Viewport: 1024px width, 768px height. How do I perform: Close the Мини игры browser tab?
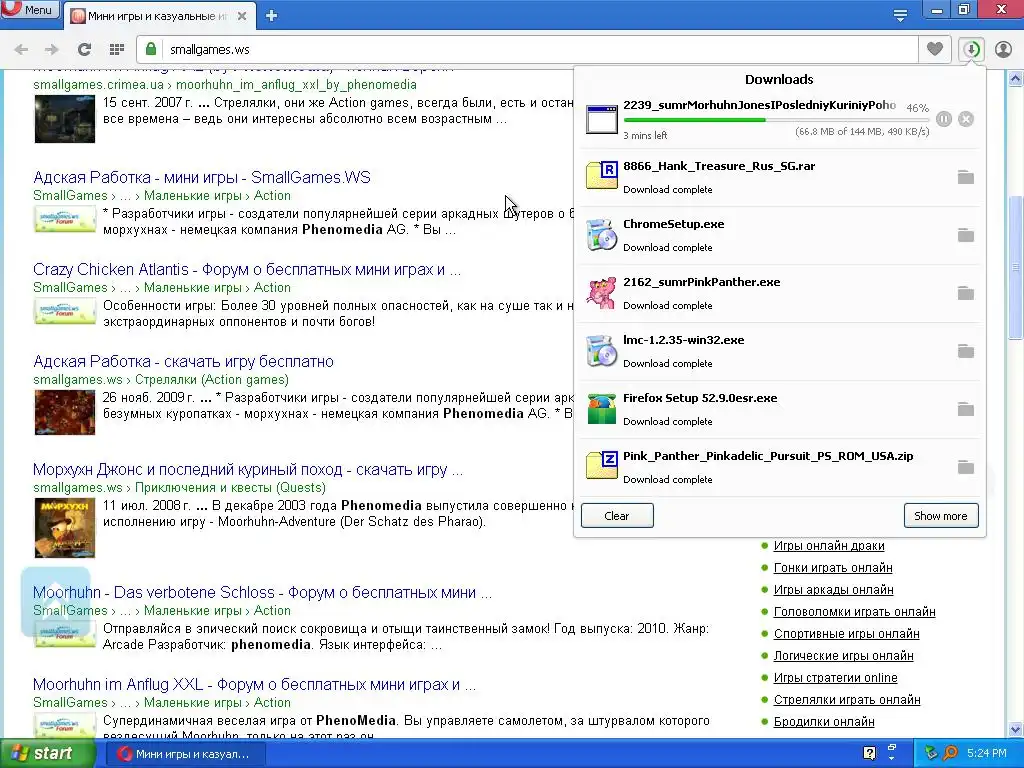[x=242, y=16]
